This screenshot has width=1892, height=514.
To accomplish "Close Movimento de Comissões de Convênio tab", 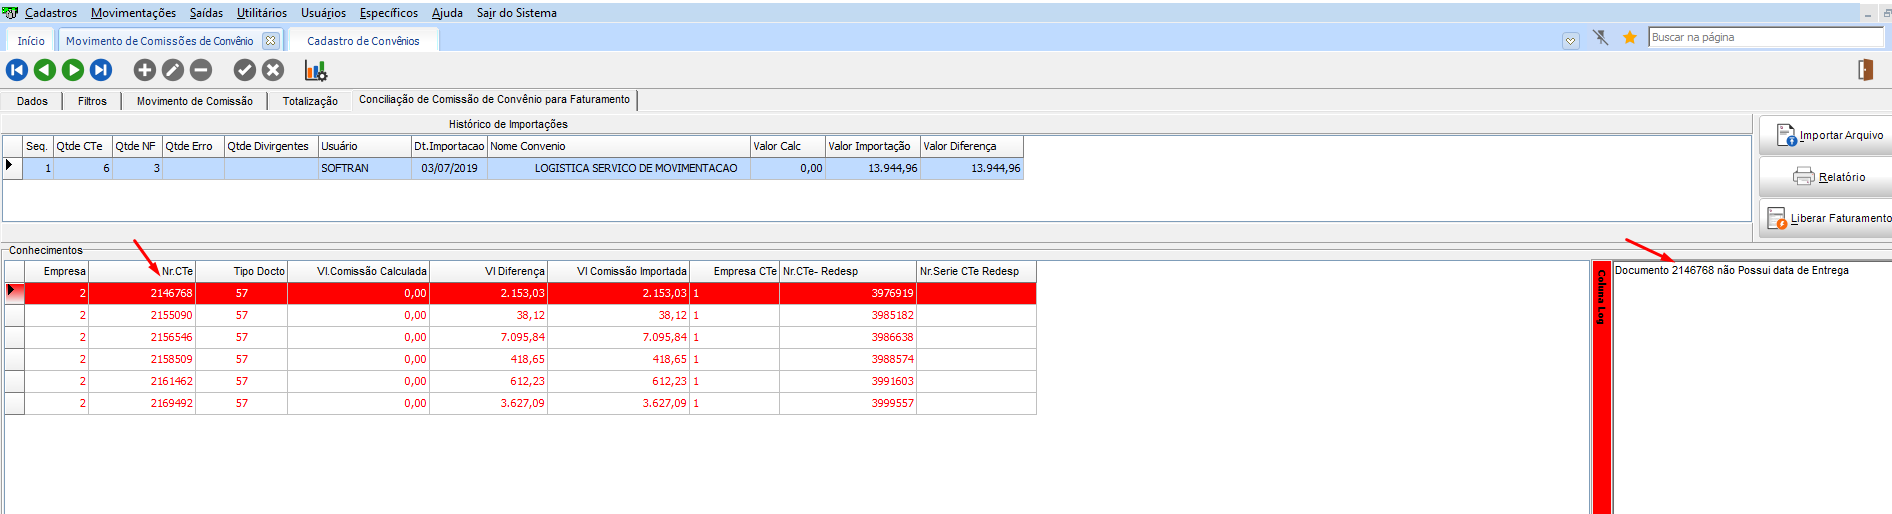I will (270, 41).
